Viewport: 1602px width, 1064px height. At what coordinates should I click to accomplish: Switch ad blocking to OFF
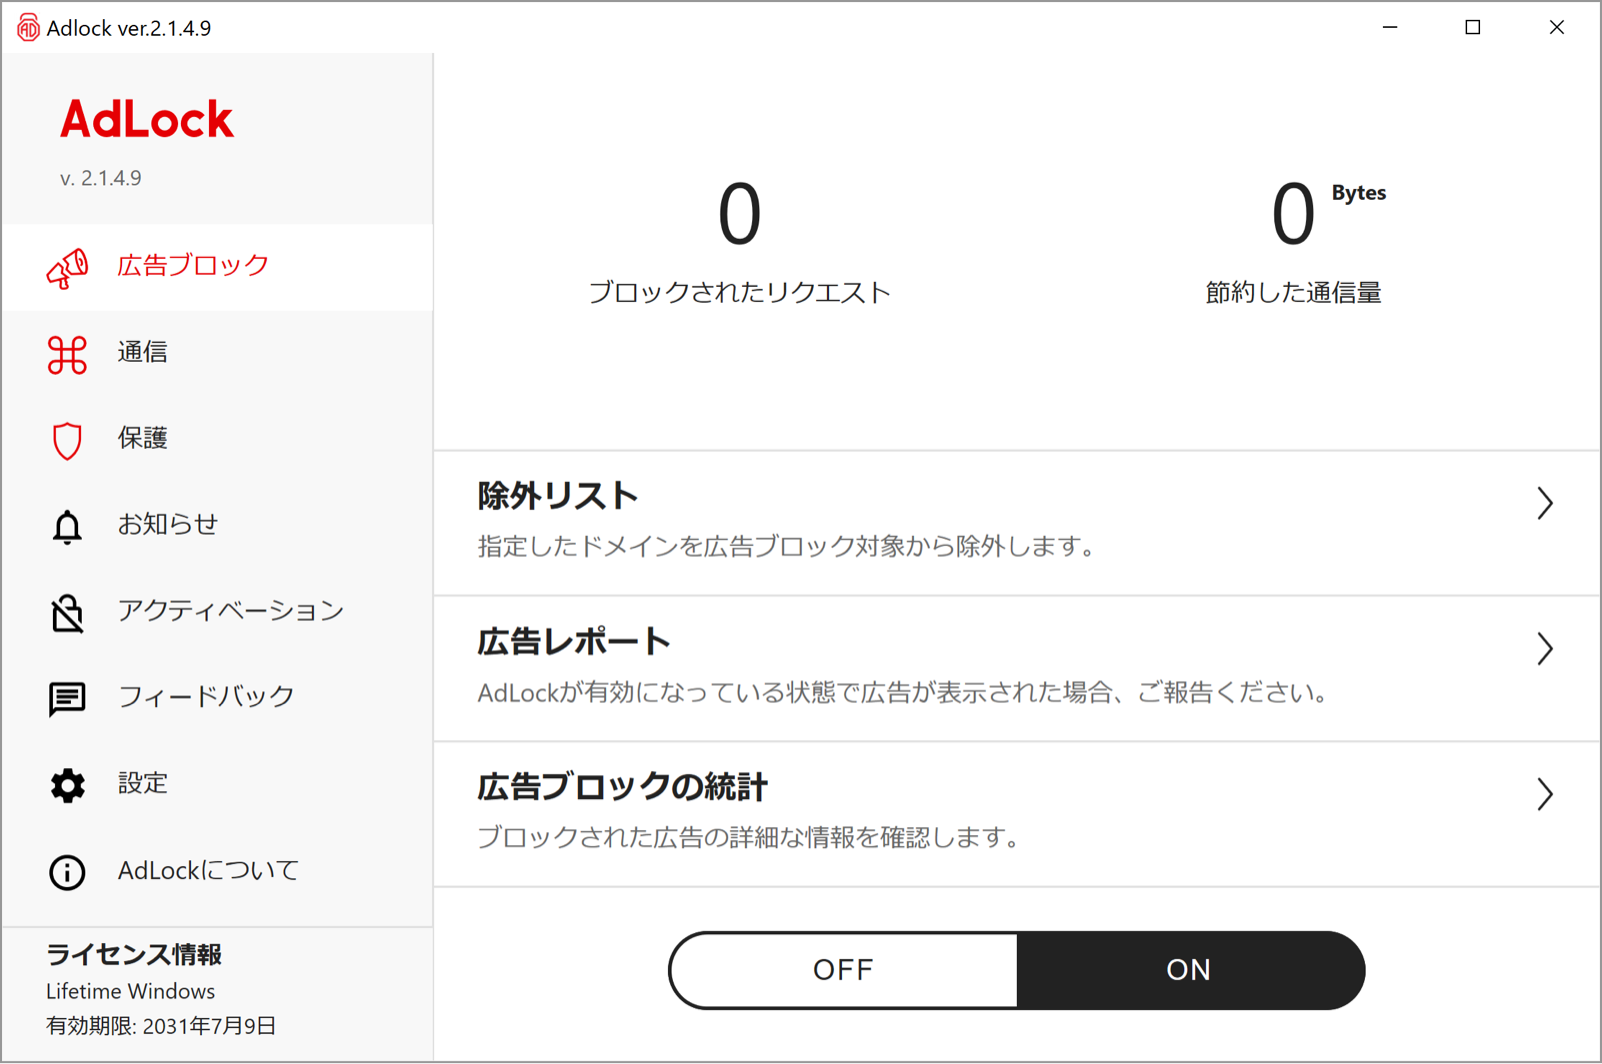[x=843, y=970]
